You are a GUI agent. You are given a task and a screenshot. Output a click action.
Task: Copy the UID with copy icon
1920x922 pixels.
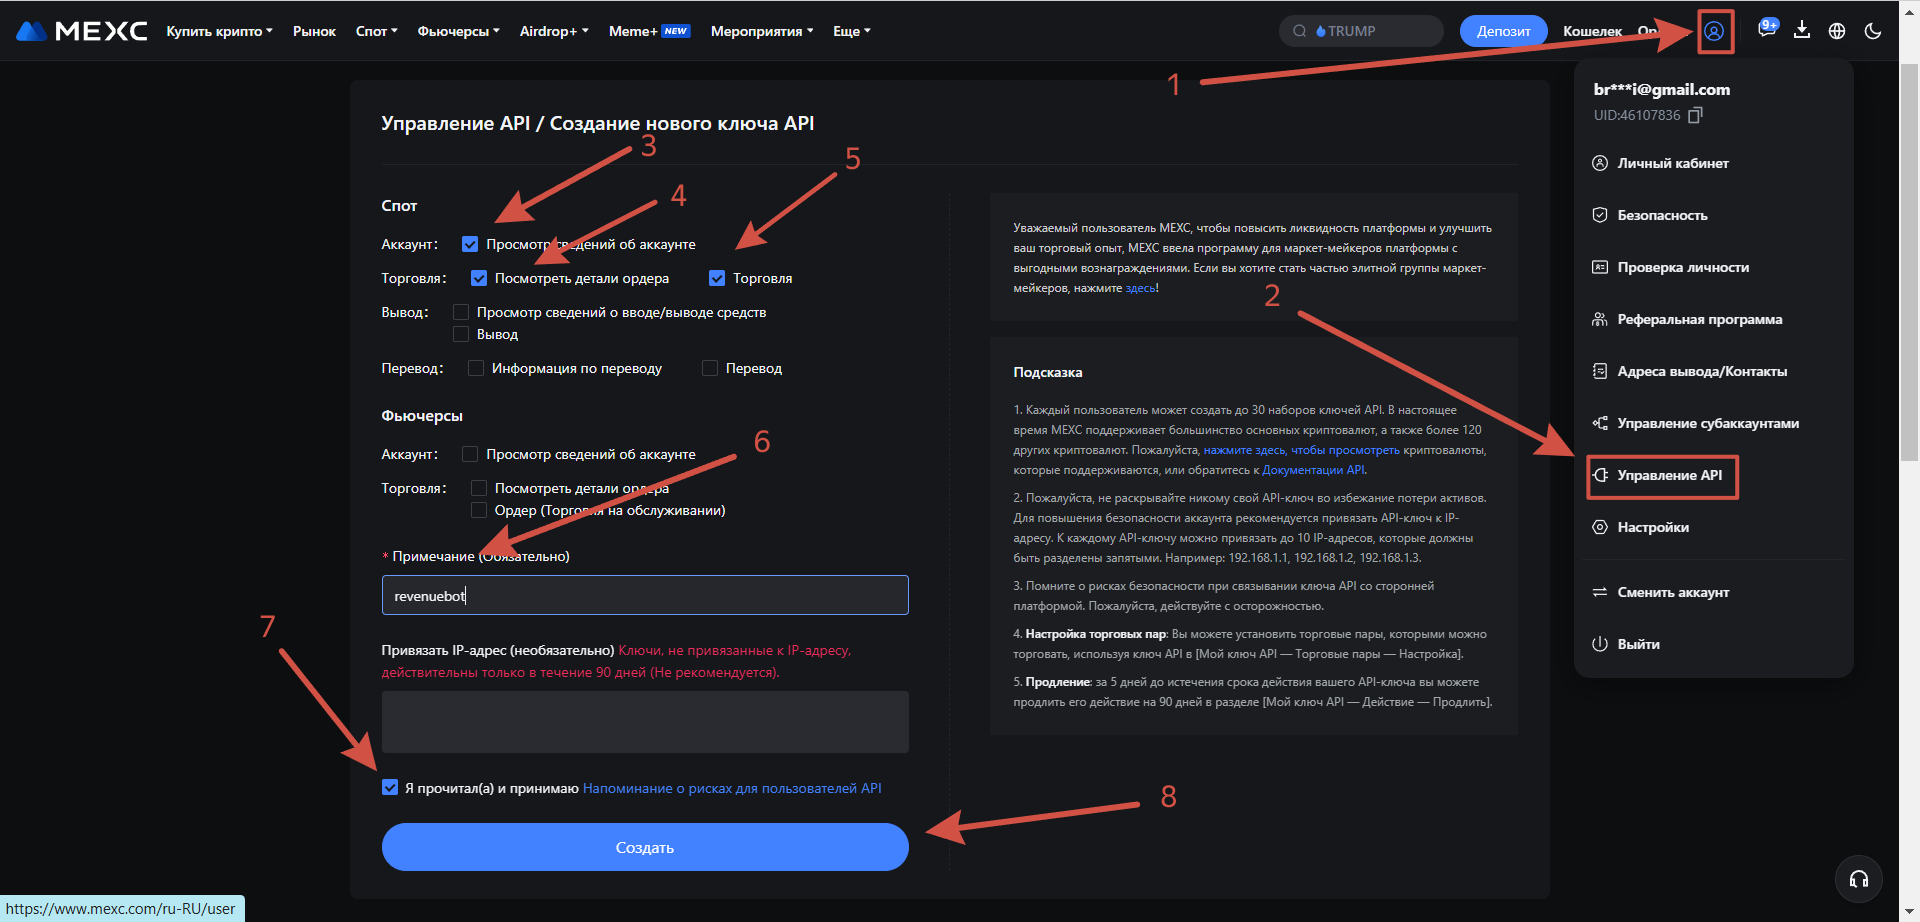click(x=1695, y=115)
